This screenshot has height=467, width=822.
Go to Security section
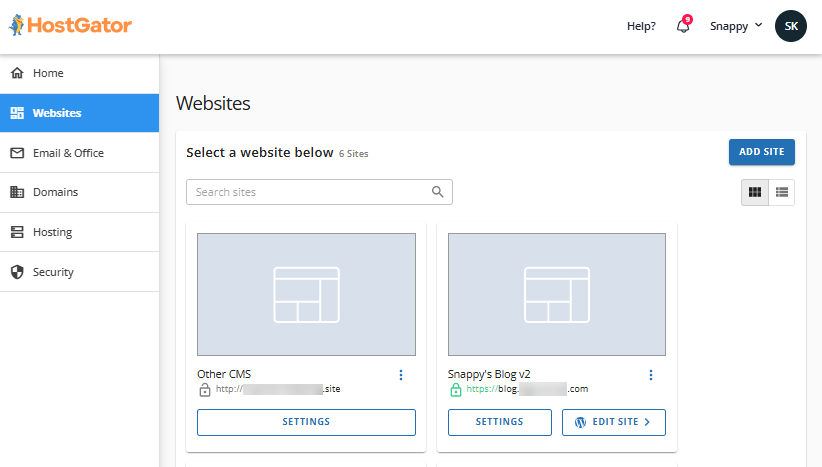click(79, 272)
